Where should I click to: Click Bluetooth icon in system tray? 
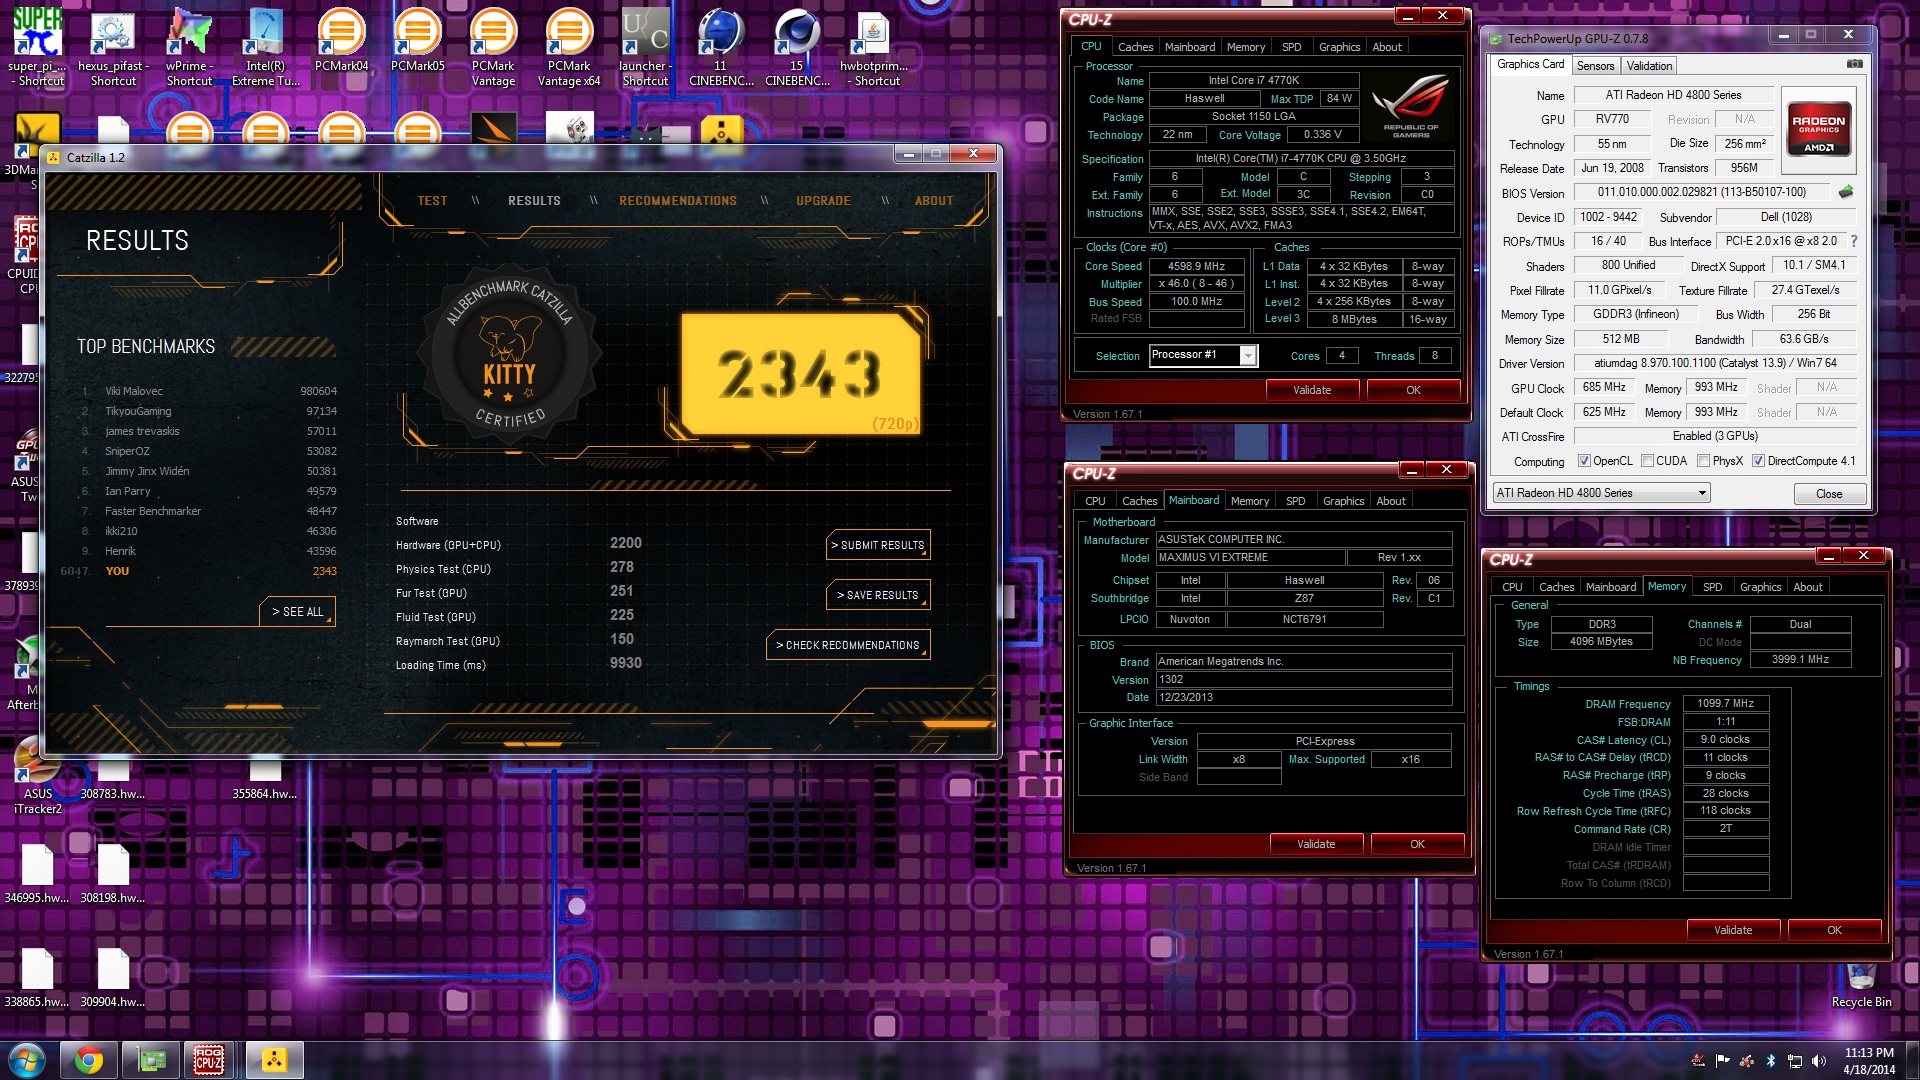click(x=1770, y=1061)
